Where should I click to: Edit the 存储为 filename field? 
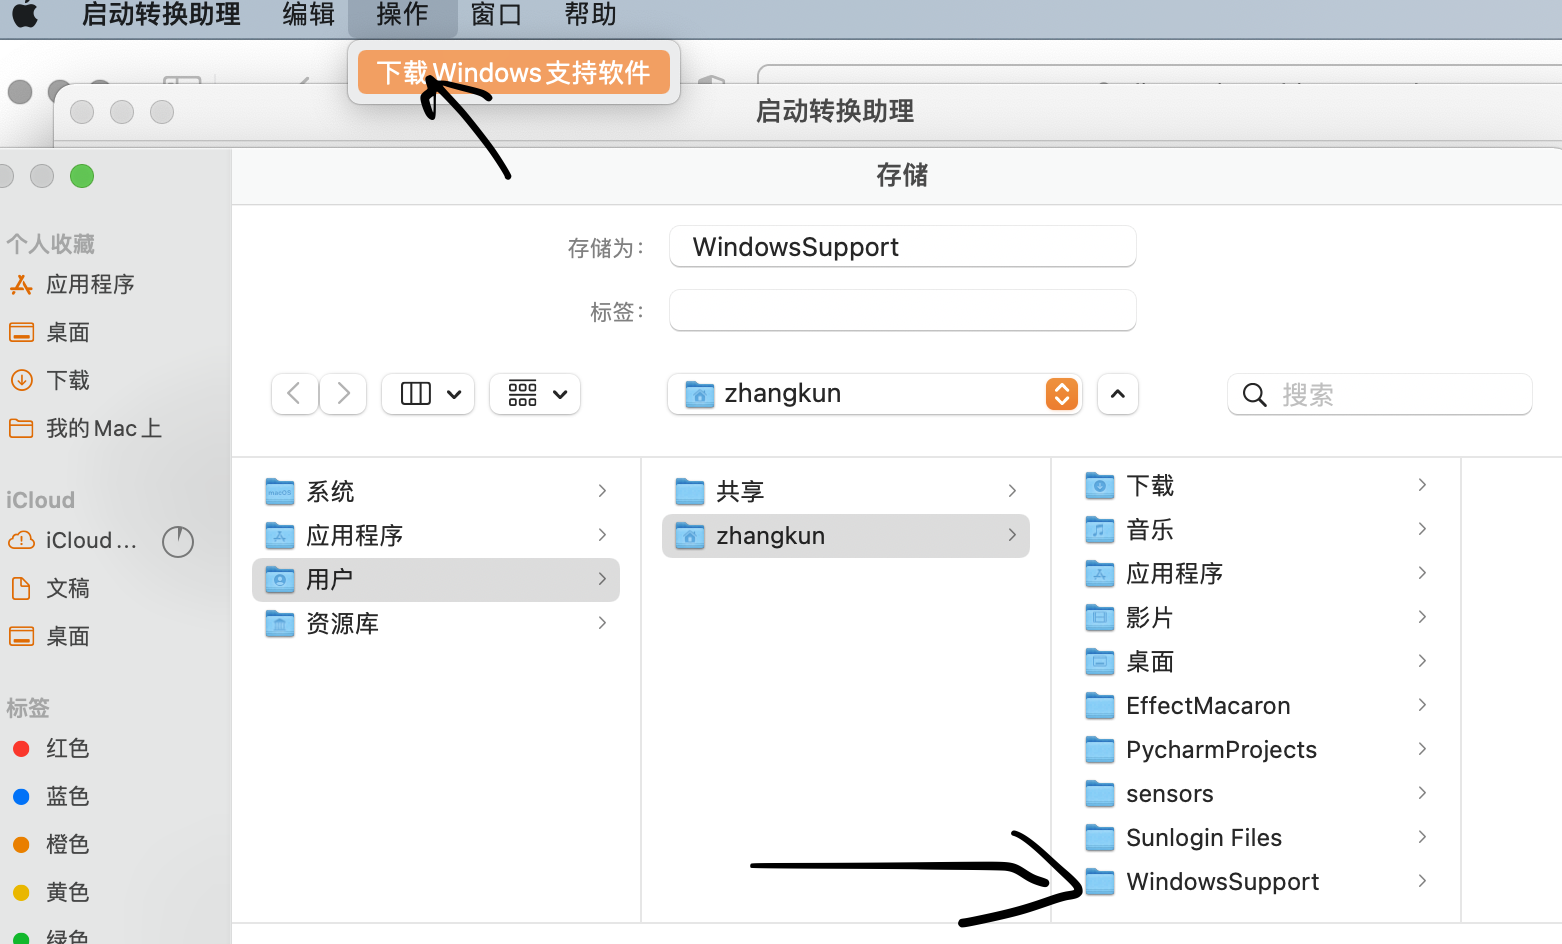tap(902, 247)
